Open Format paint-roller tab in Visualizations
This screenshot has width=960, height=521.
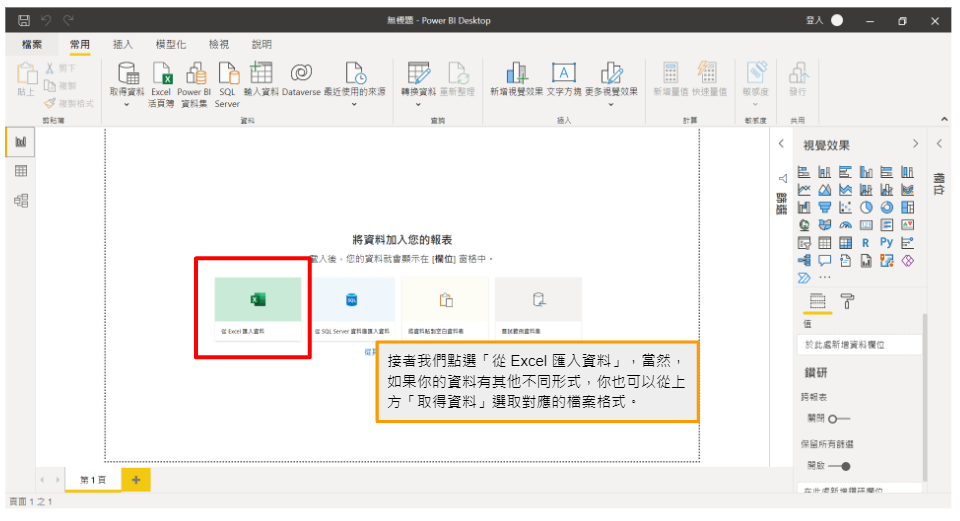pyautogui.click(x=847, y=301)
